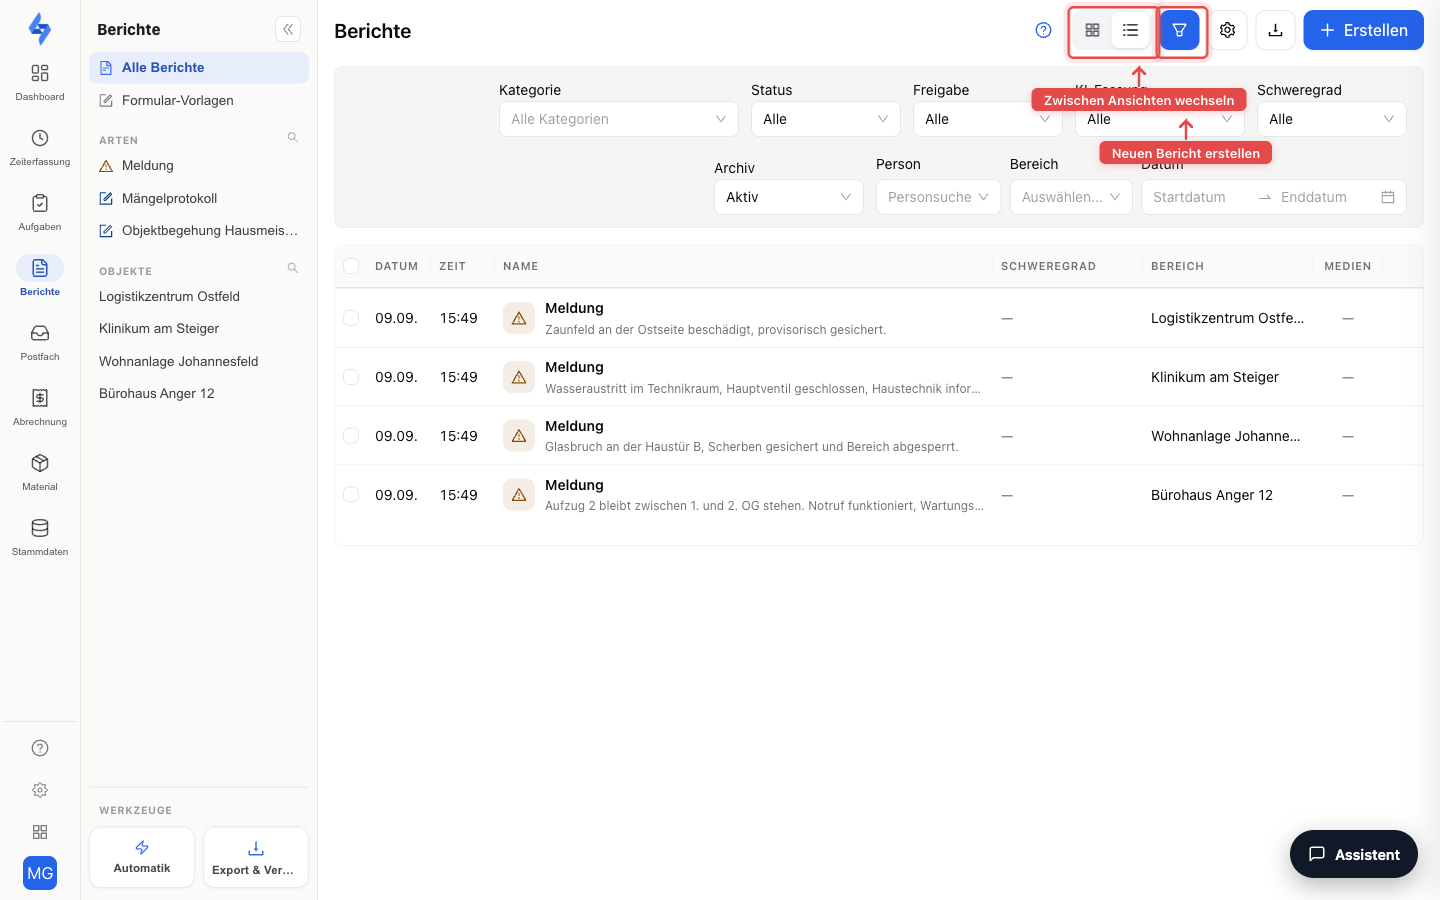Select all rows checkbox in table header
1440x900 pixels.
pos(351,266)
